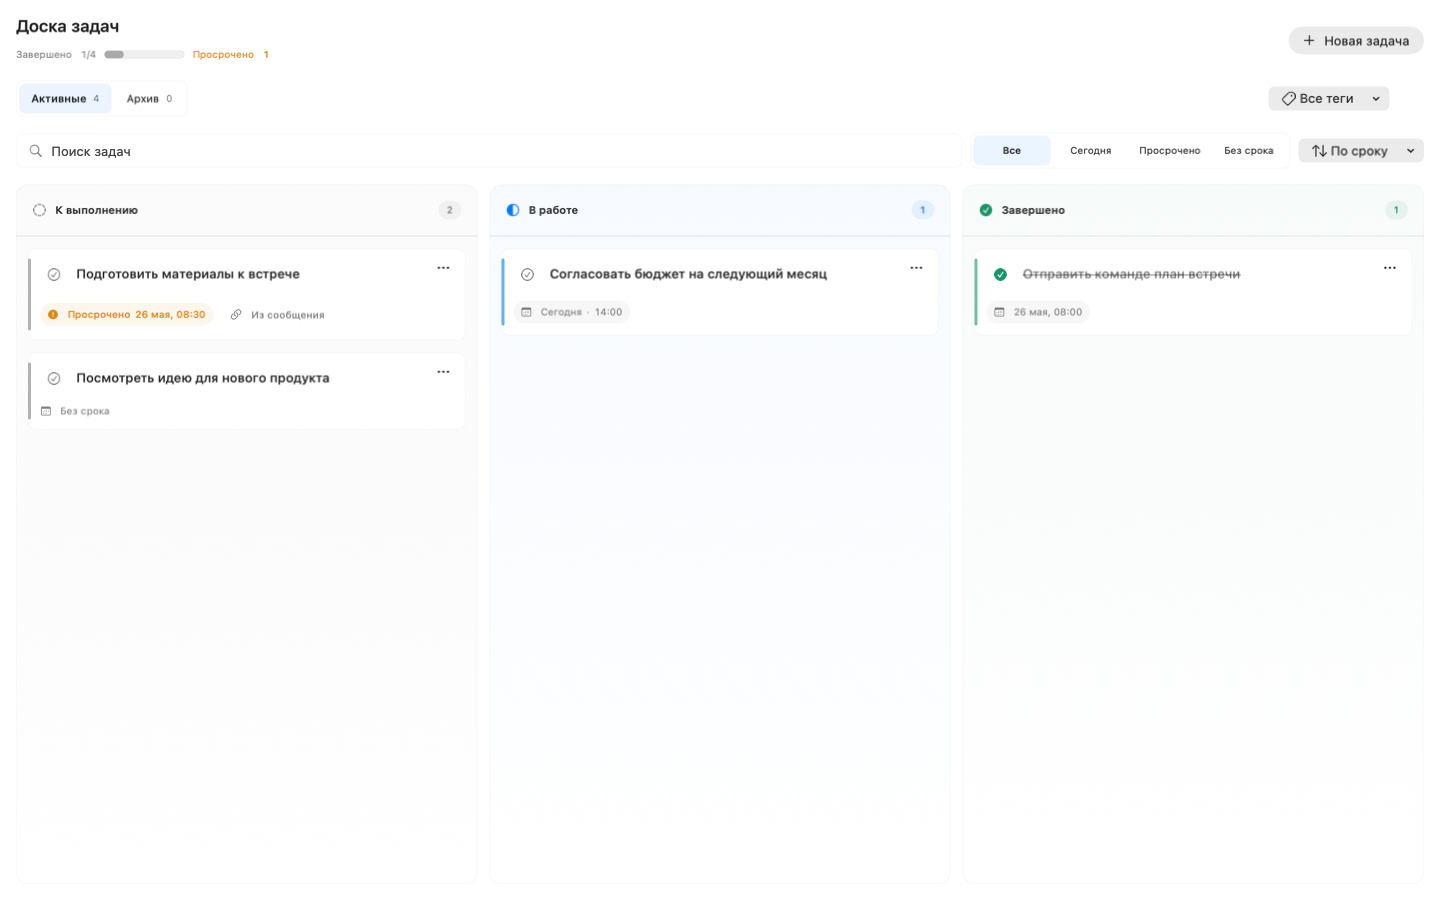Open 'Из сообщения' source link

click(277, 314)
